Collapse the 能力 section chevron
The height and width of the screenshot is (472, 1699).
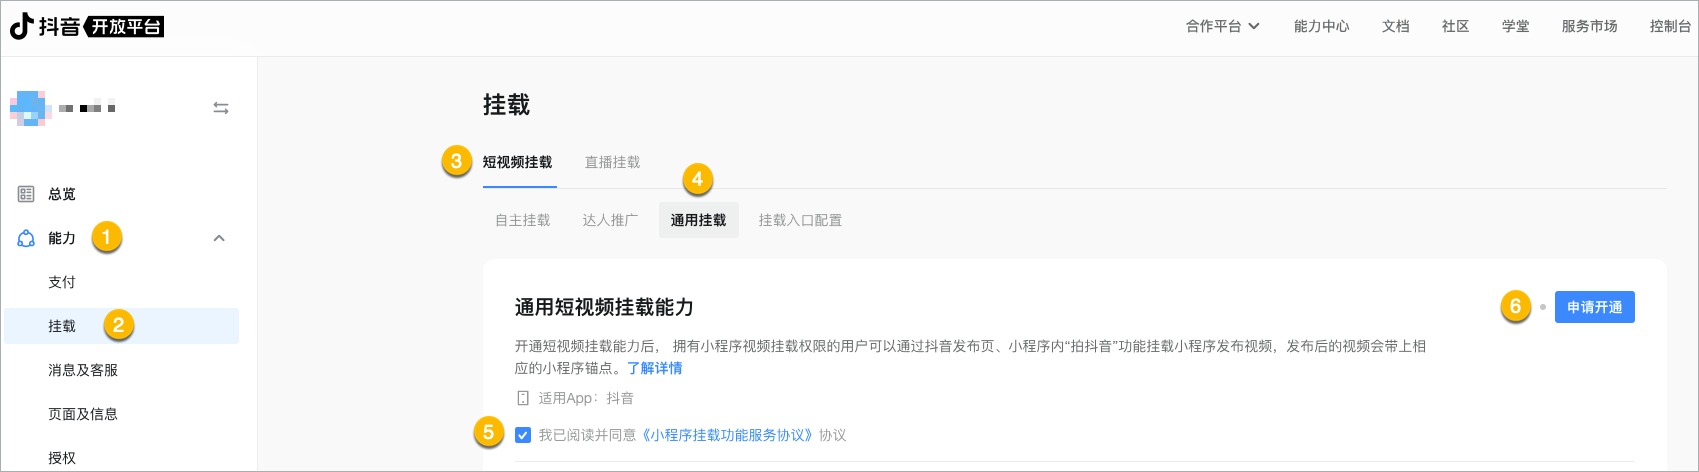point(219,238)
